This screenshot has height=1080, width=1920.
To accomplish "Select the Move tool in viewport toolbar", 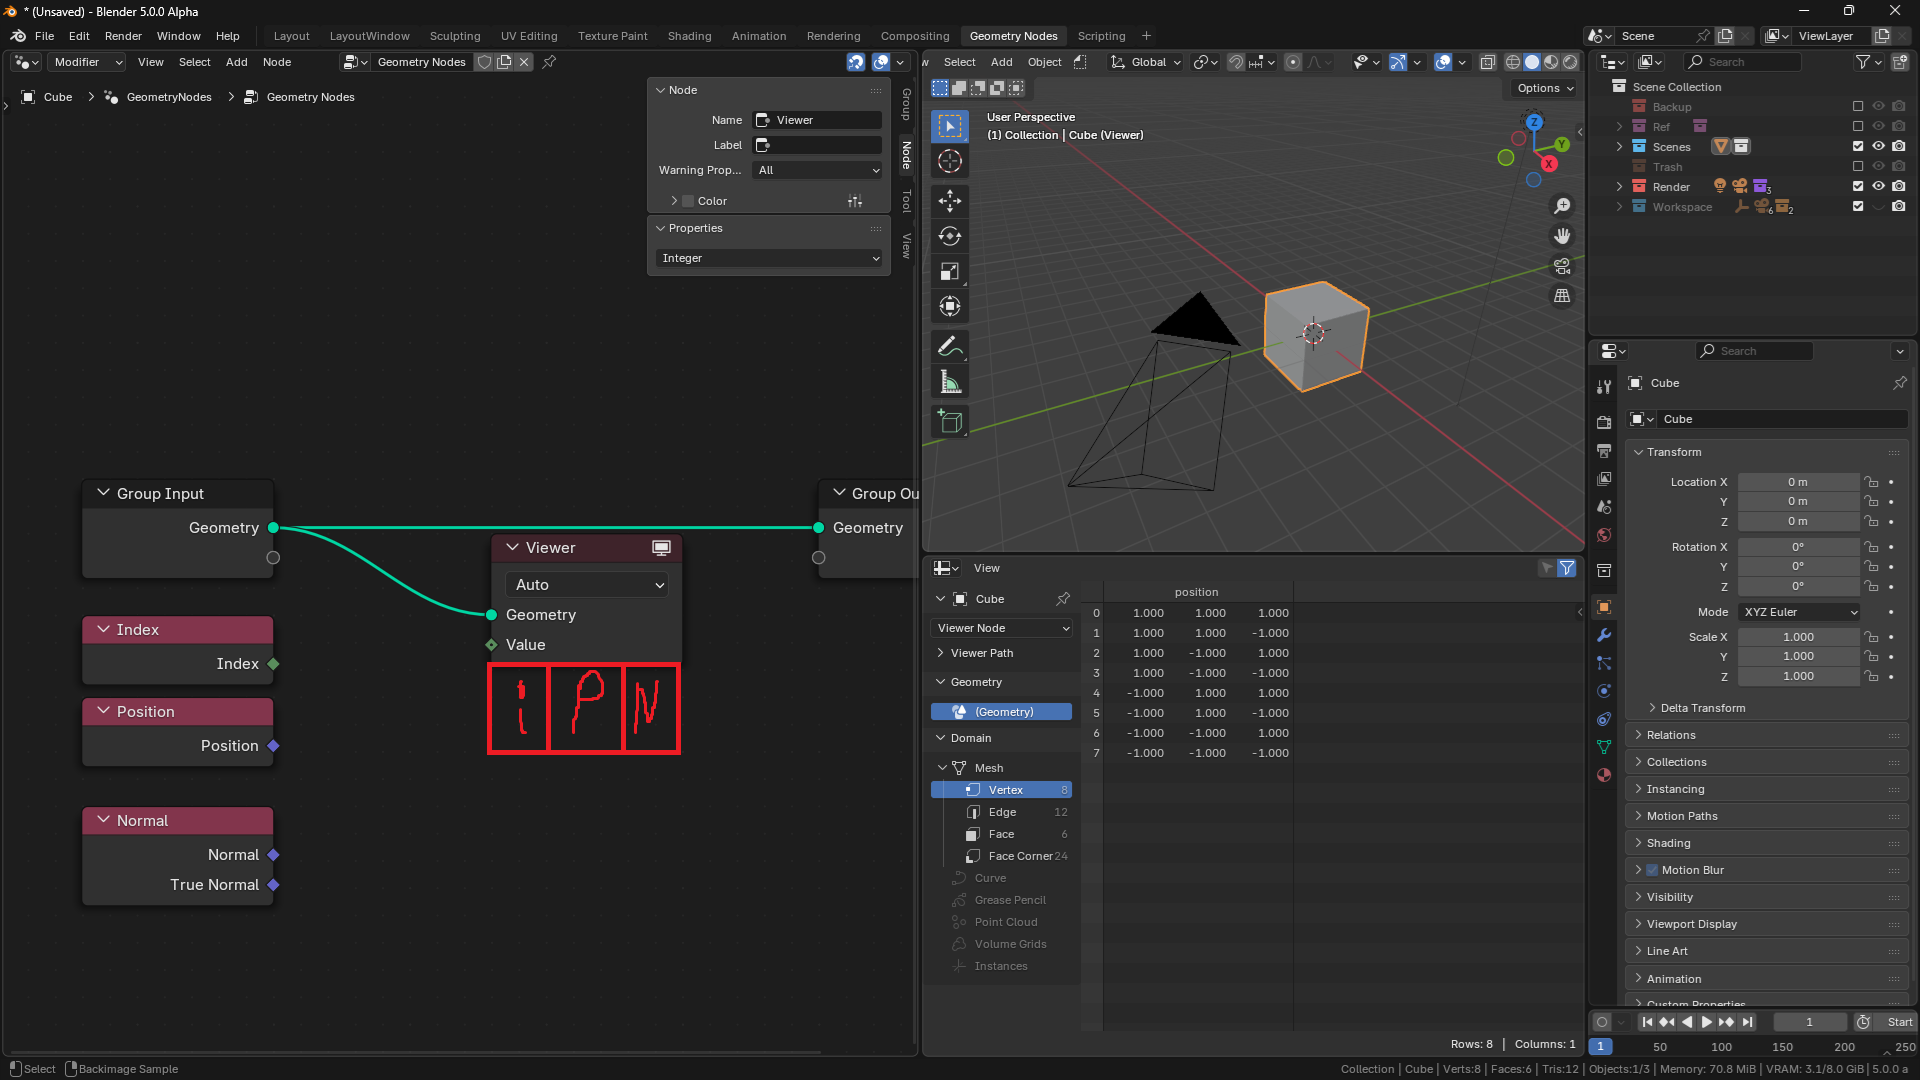I will [x=950, y=201].
